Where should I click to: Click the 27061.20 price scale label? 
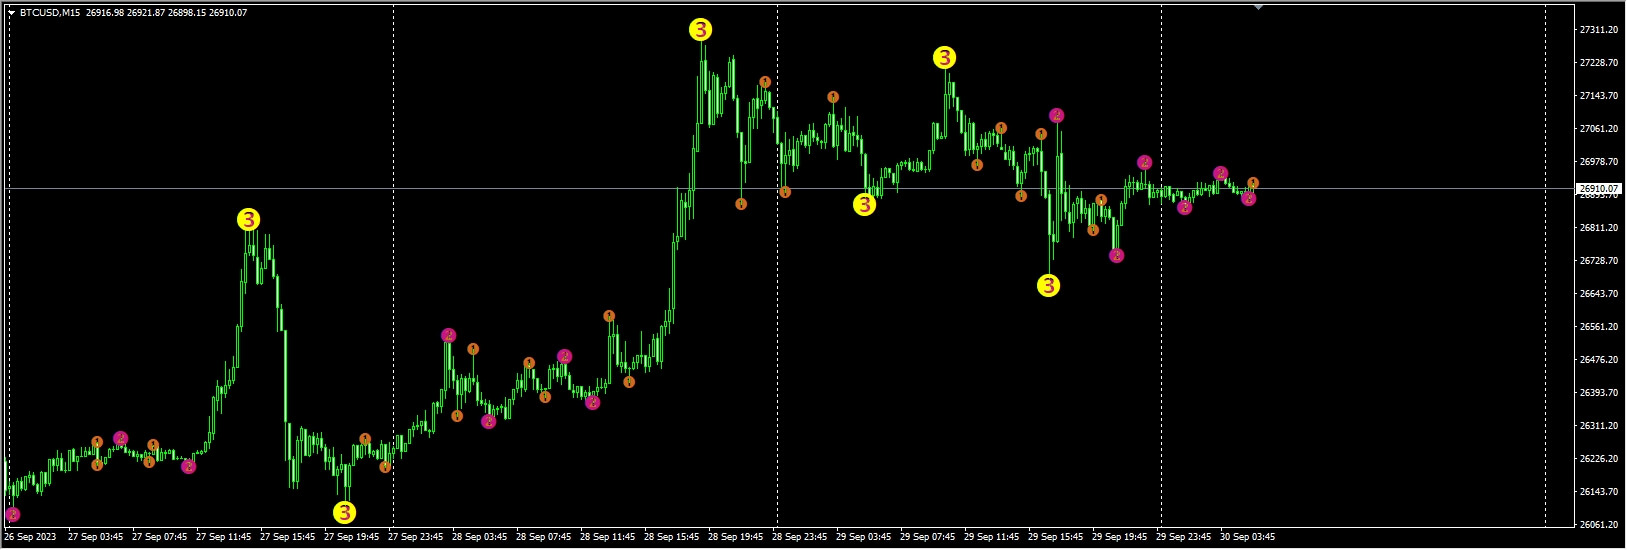coord(1598,129)
